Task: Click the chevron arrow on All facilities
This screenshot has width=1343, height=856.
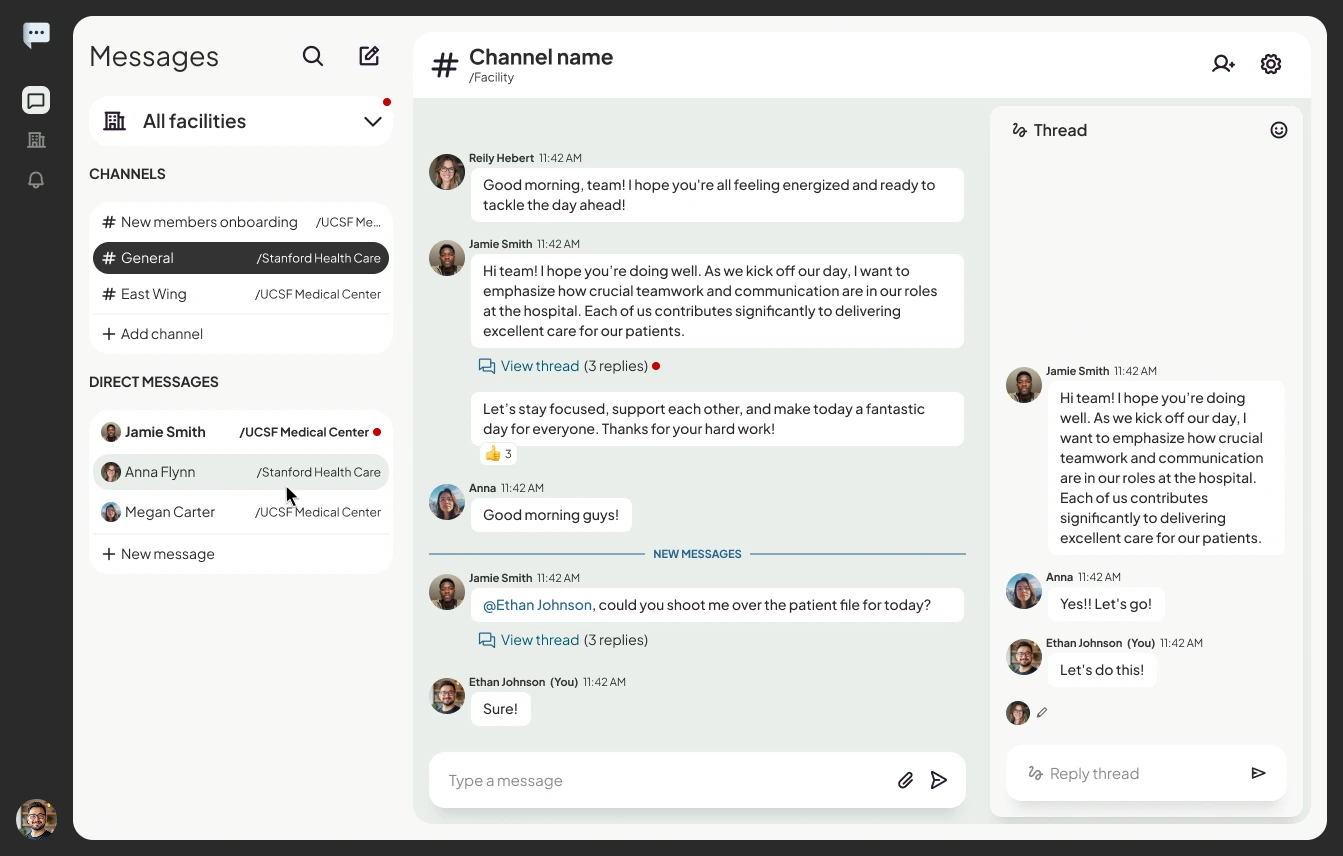Action: pos(373,121)
